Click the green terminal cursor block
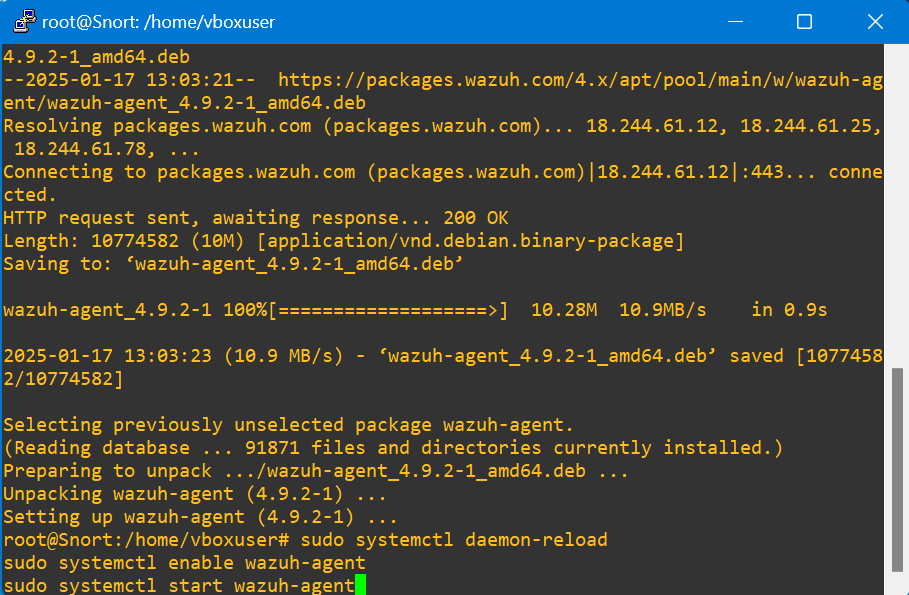This screenshot has height=595, width=909. pos(361,585)
